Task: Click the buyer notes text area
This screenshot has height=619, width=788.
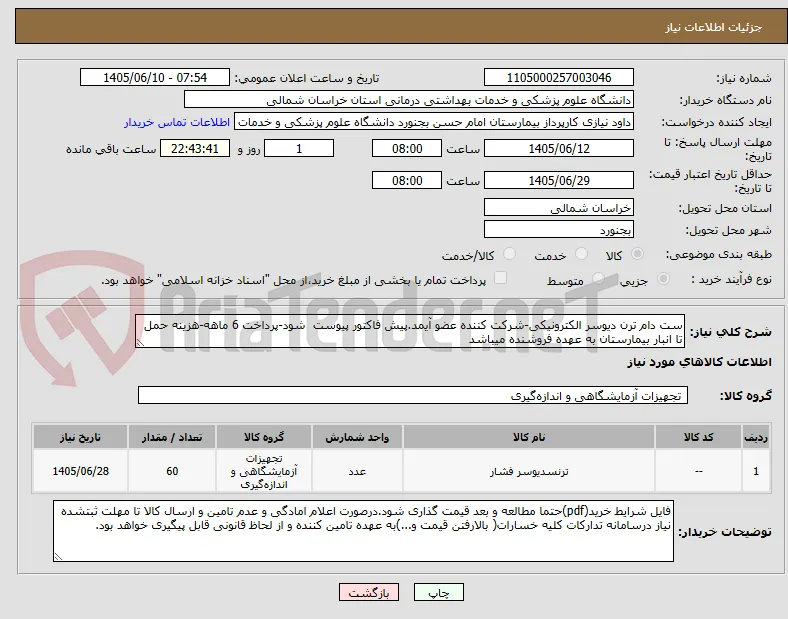Action: click(x=363, y=531)
